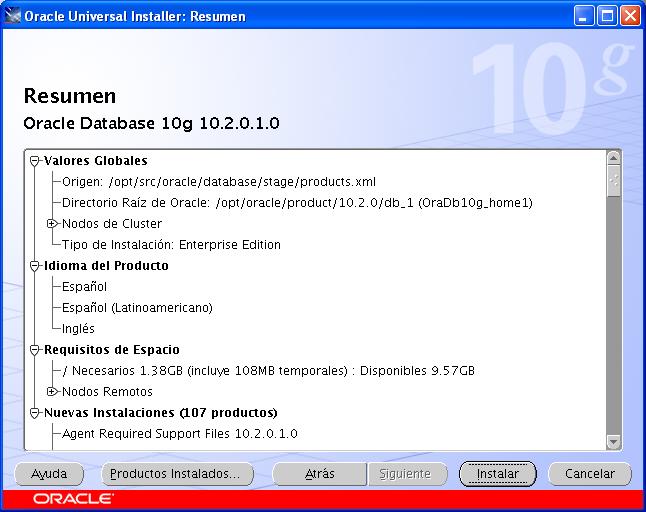Select the Nodos de Cluster label

112,224
